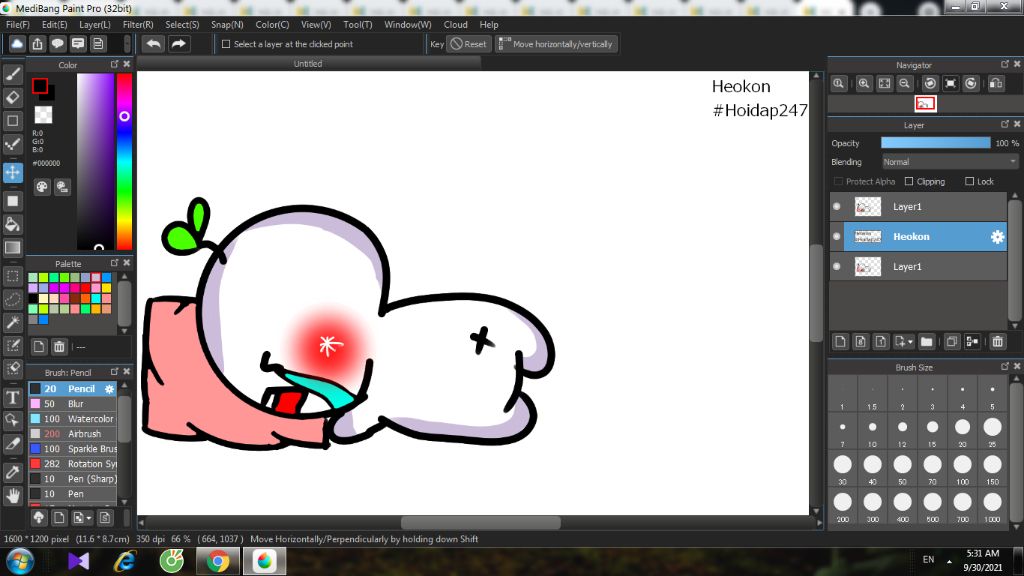This screenshot has width=1024, height=576.
Task: Pop out the Navigator panel
Action: point(1005,64)
